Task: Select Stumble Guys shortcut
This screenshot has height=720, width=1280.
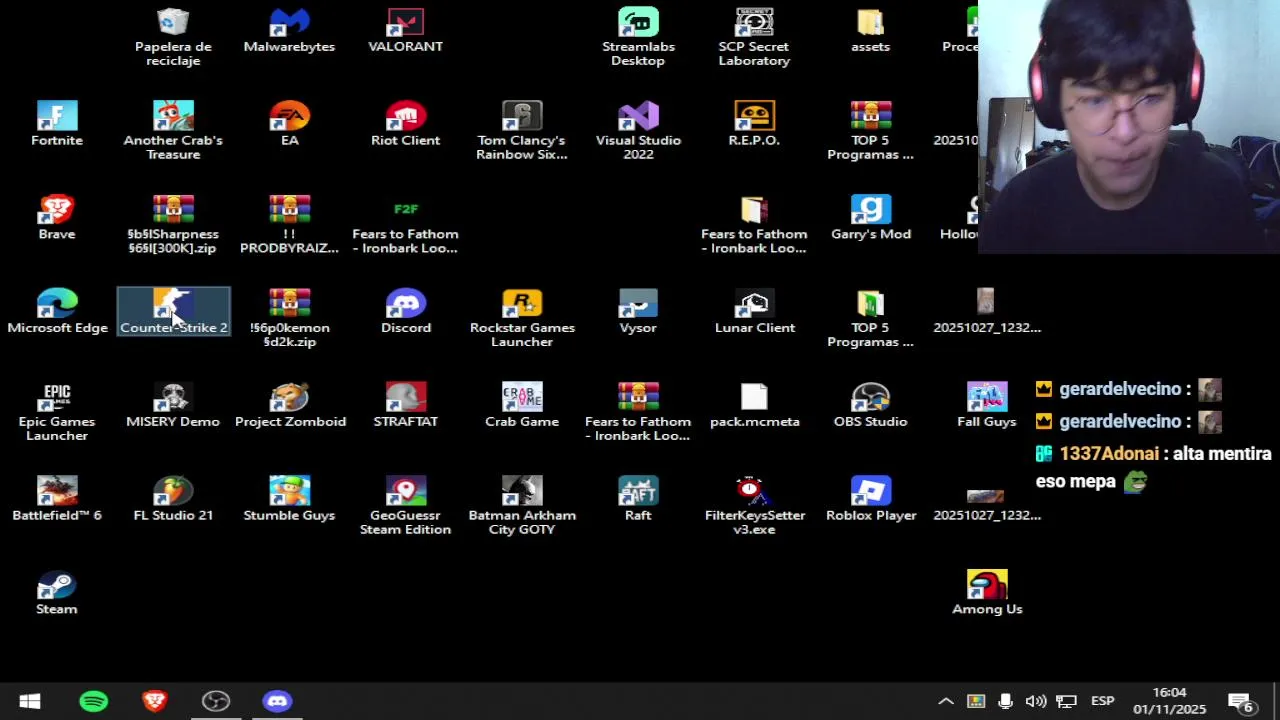Action: [x=289, y=500]
